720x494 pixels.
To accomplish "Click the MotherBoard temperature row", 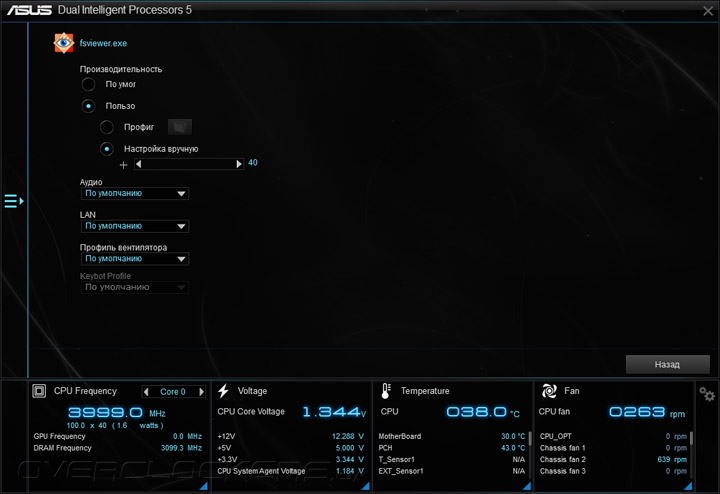I will (x=452, y=437).
